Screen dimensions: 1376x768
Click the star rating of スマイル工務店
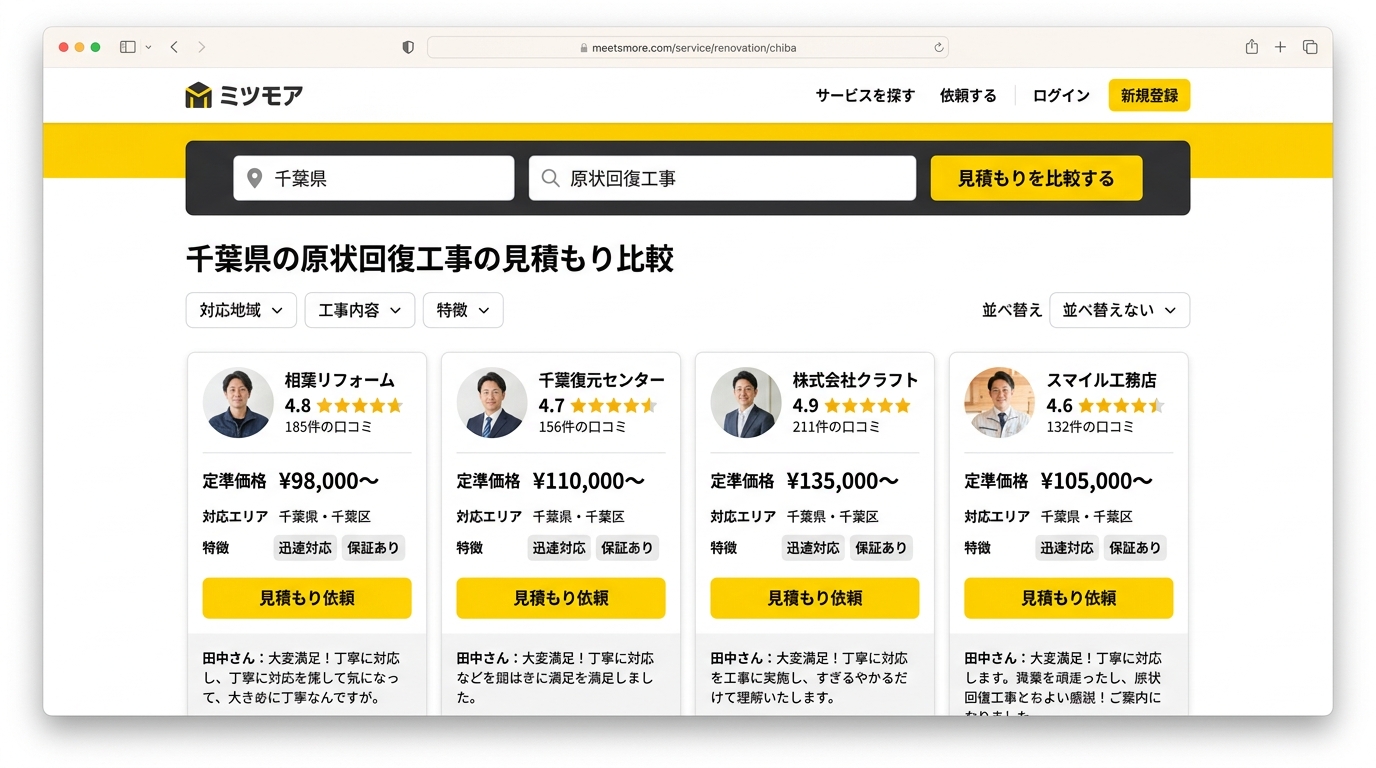[1122, 405]
